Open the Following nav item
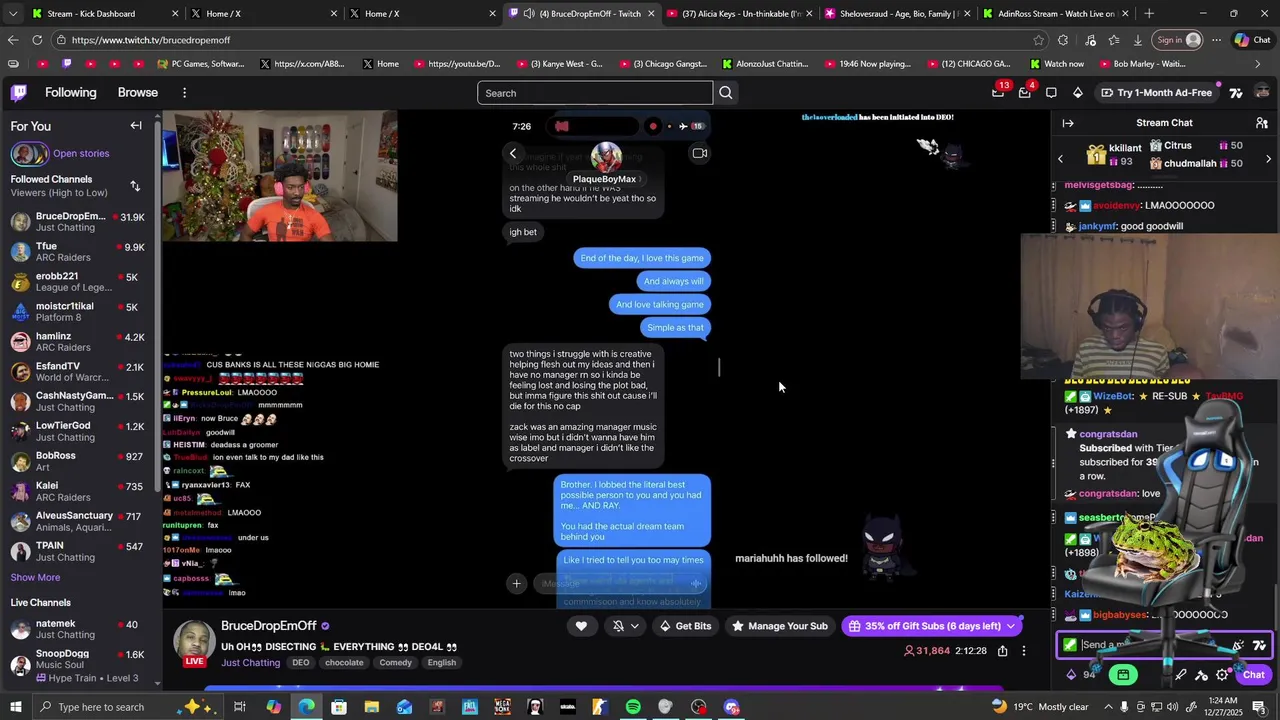The height and width of the screenshot is (720, 1280). [x=71, y=92]
